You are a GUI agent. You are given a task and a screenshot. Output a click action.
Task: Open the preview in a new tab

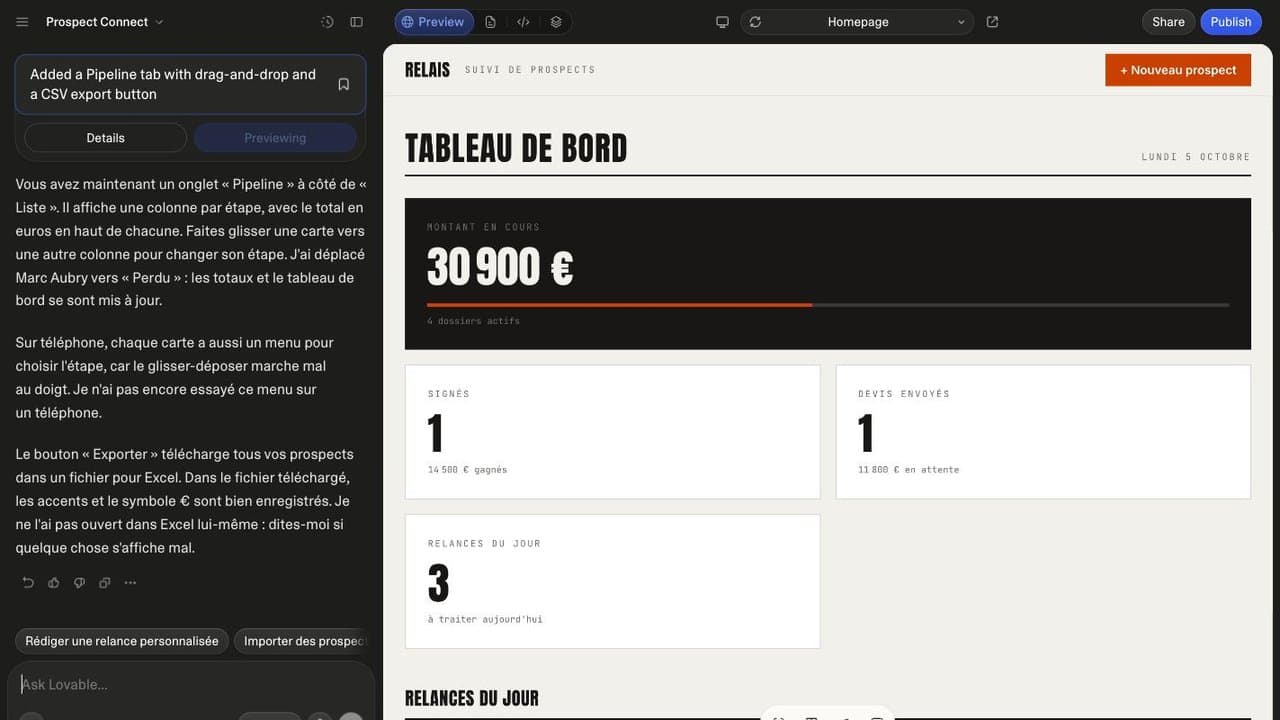click(x=992, y=22)
